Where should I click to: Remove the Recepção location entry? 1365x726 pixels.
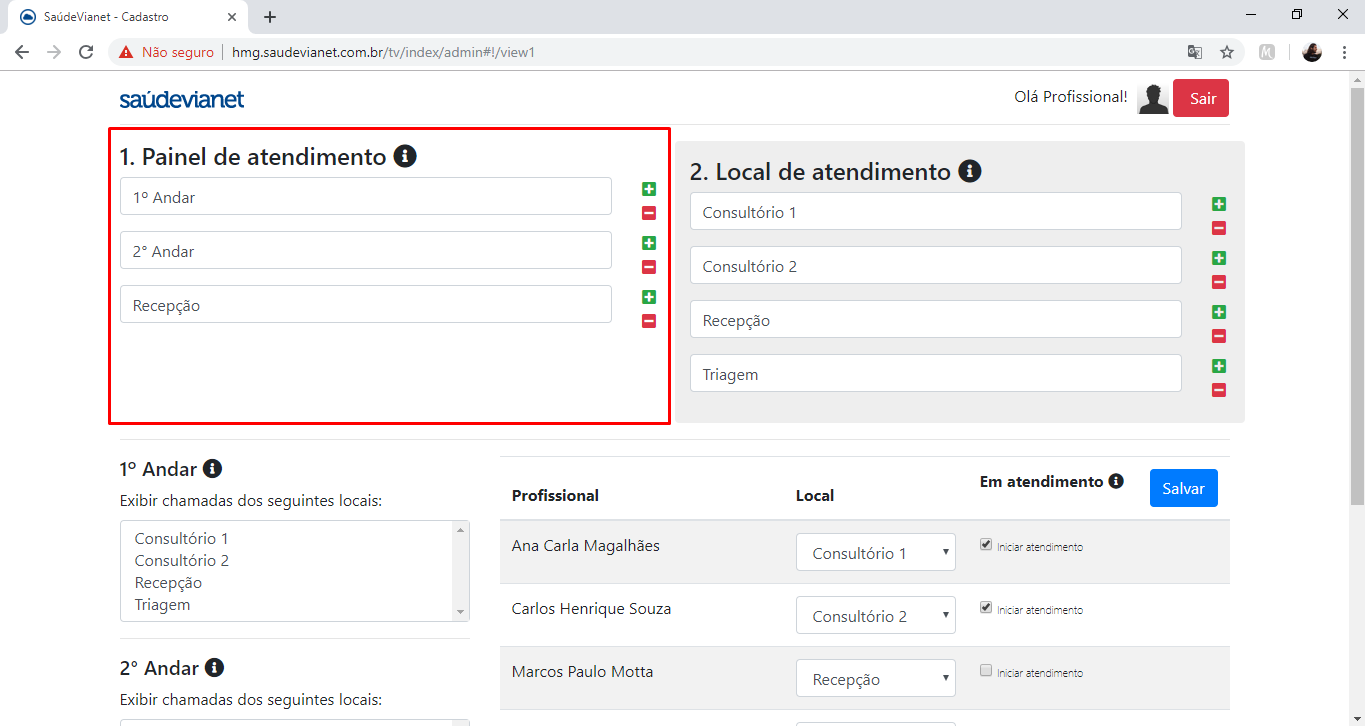pyautogui.click(x=1219, y=336)
